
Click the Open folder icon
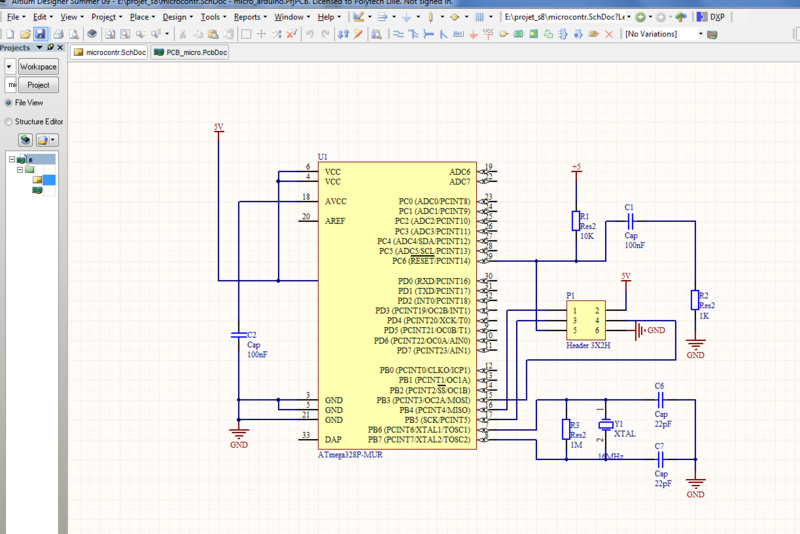pos(24,34)
